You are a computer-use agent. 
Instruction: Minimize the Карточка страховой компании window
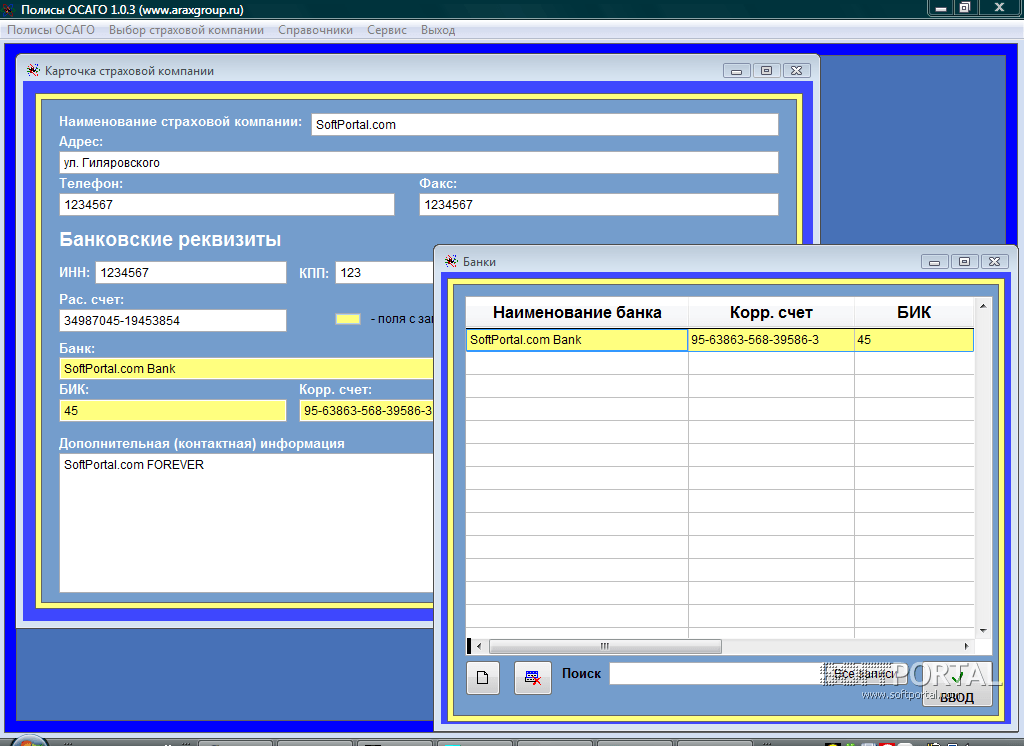pos(737,71)
